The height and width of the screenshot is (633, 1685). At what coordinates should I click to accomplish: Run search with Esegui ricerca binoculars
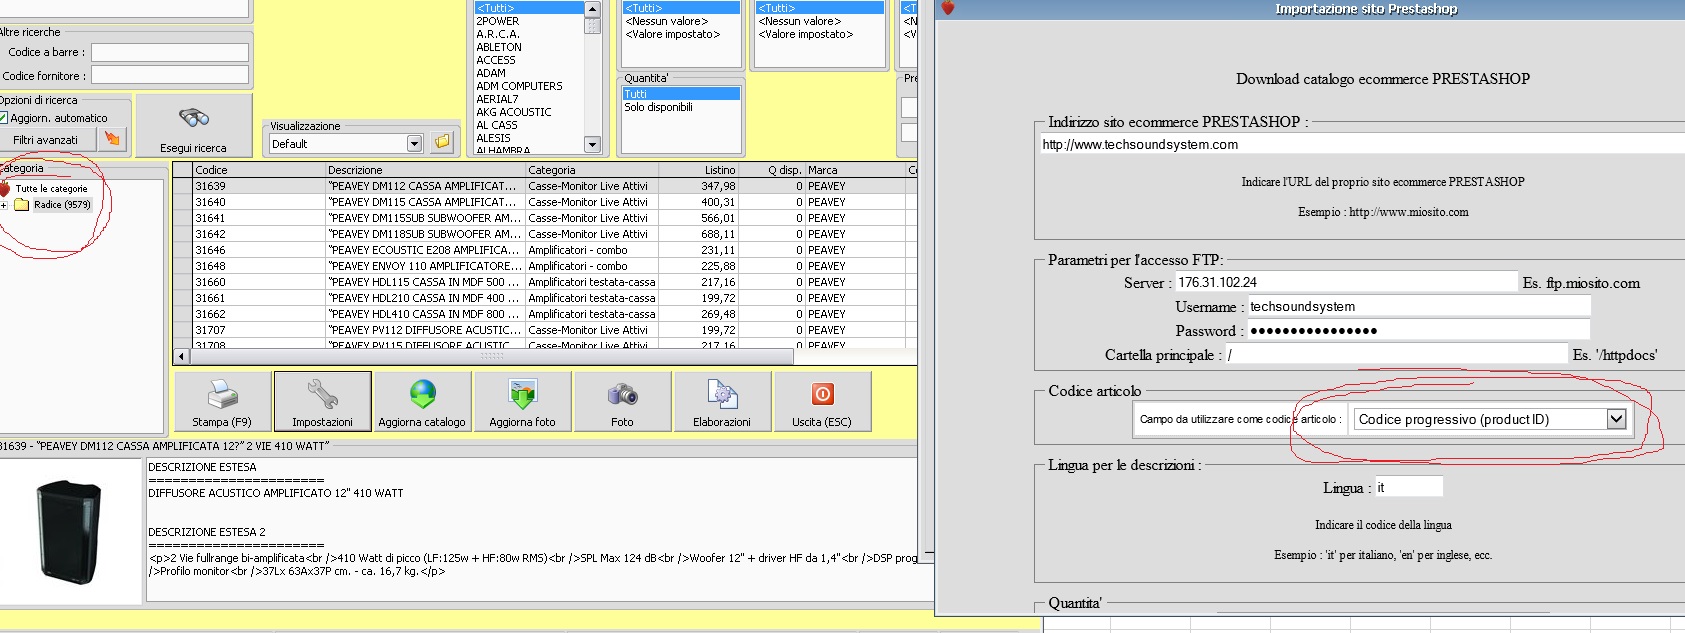(193, 126)
